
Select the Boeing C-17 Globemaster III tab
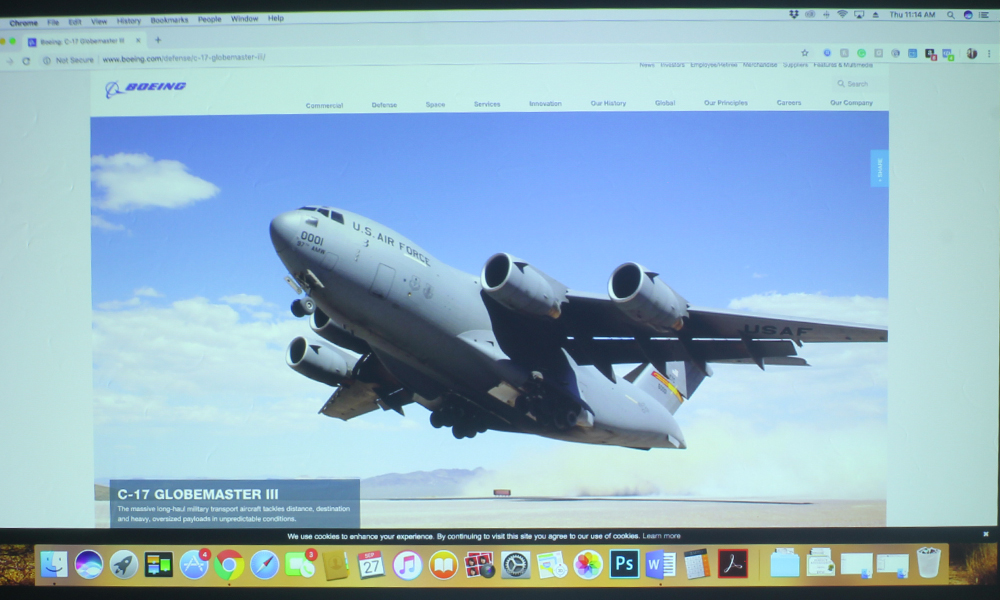(83, 41)
